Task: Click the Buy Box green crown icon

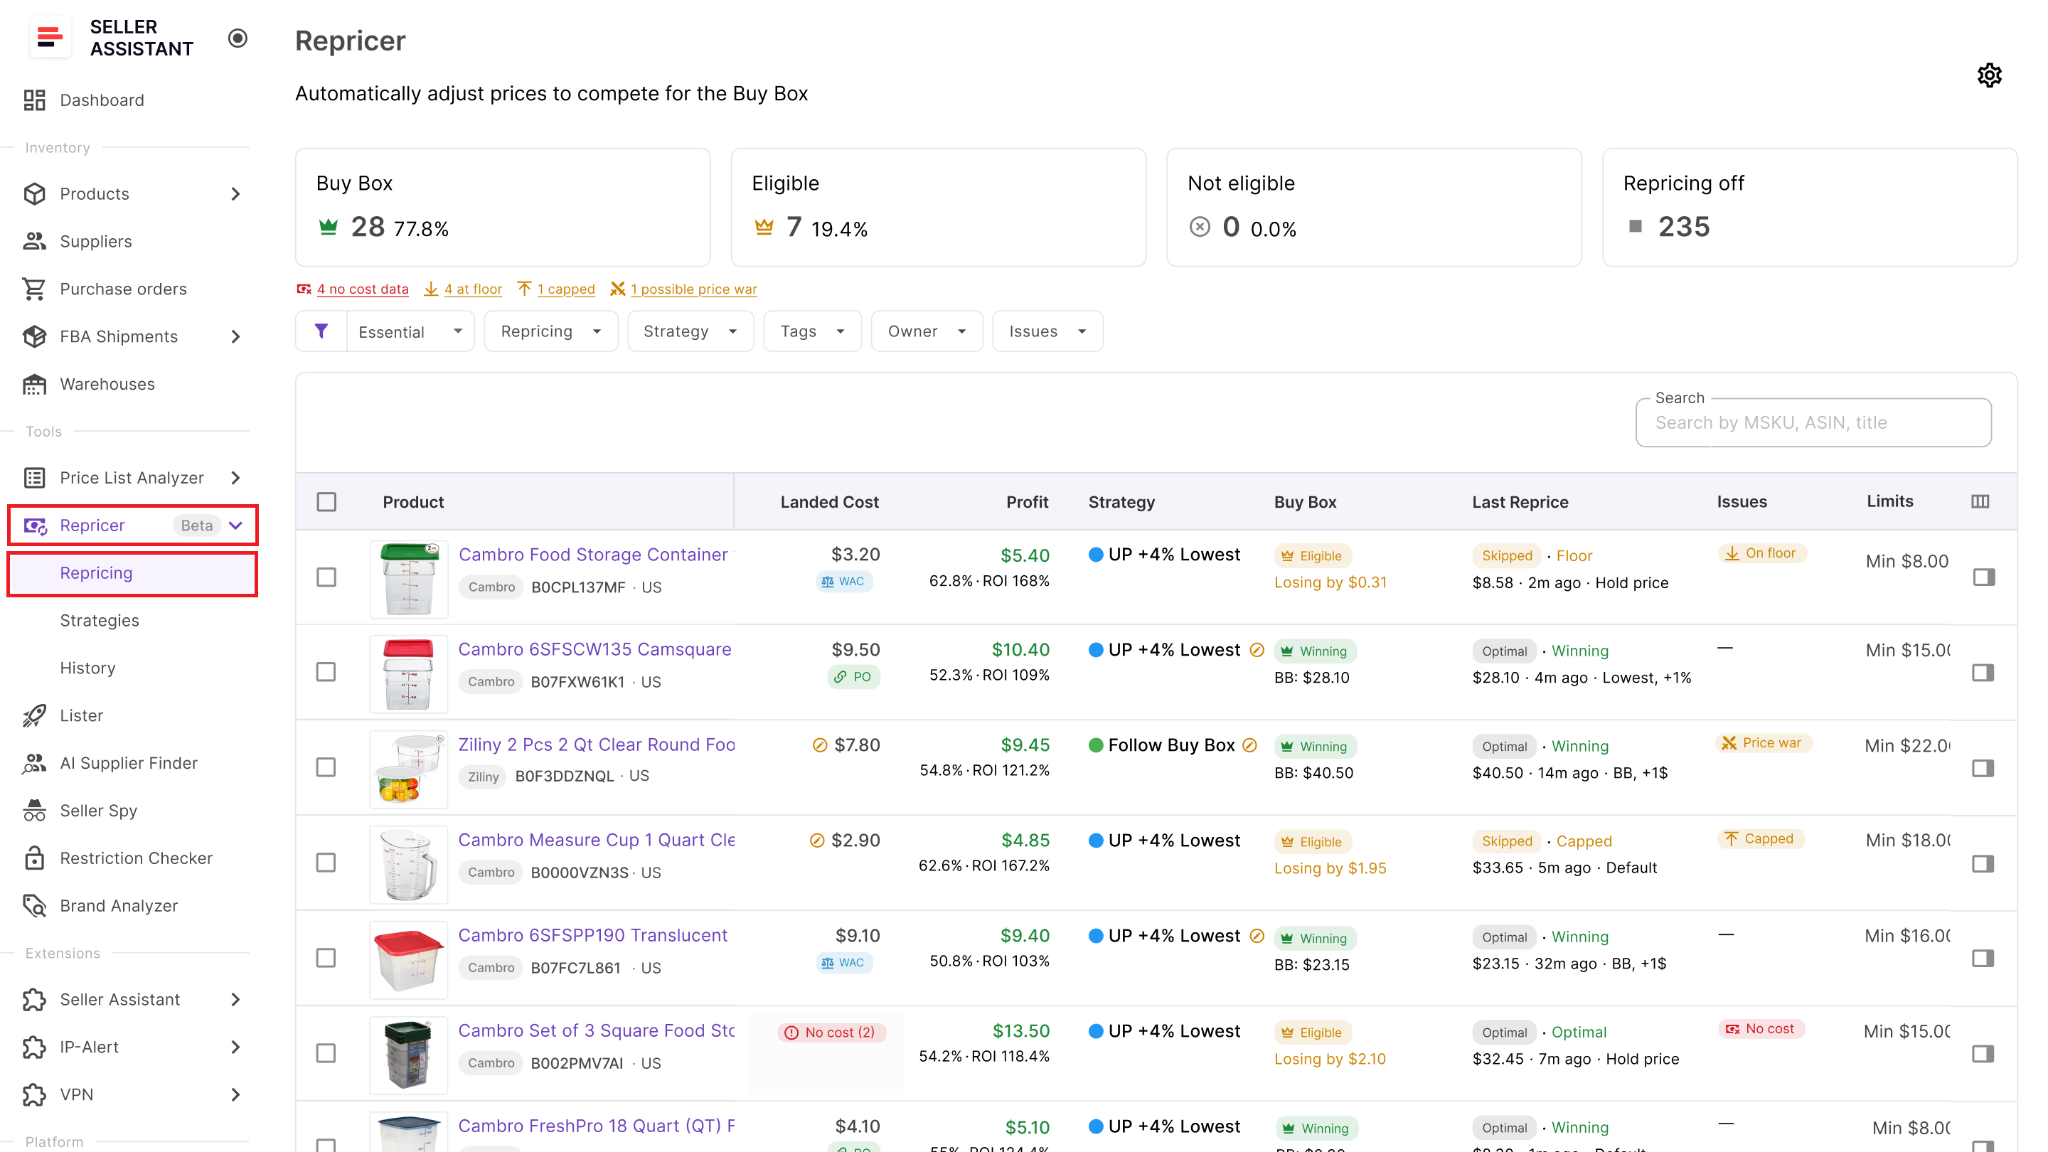Action: click(328, 227)
